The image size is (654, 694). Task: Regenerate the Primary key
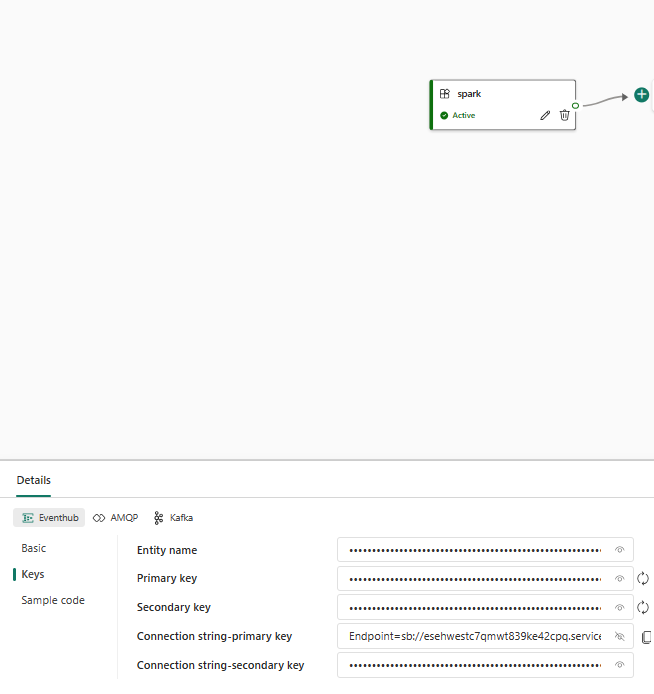(x=644, y=578)
